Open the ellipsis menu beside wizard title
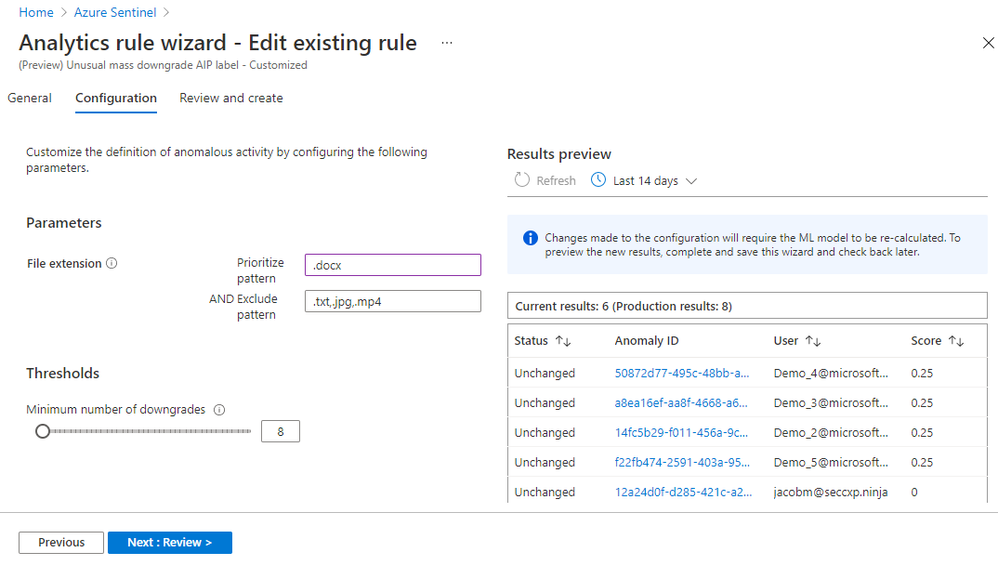This screenshot has width=998, height=566. pyautogui.click(x=447, y=43)
